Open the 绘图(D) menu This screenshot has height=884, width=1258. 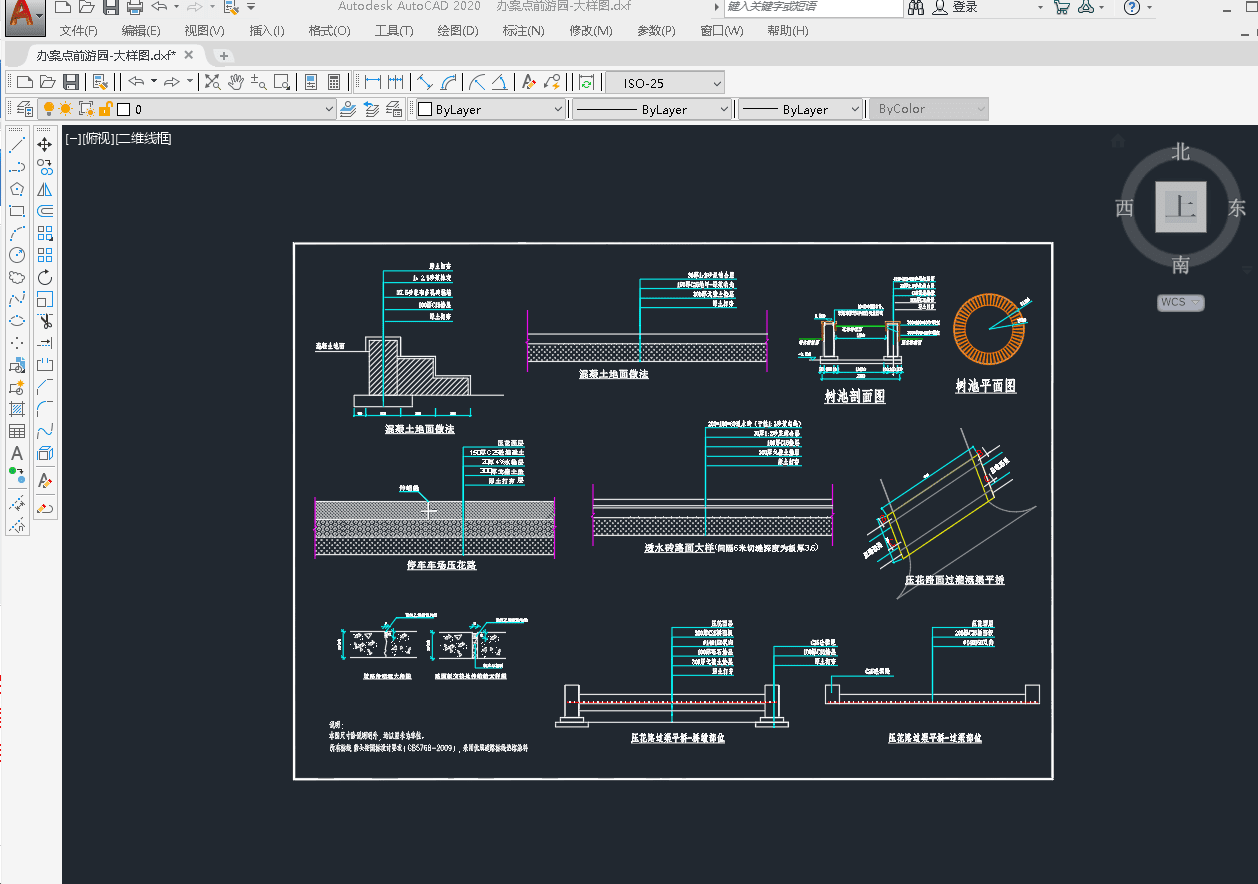(x=458, y=31)
